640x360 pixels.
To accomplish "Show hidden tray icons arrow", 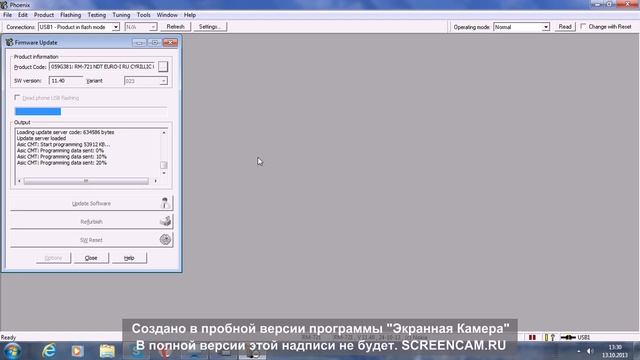I will (578, 351).
